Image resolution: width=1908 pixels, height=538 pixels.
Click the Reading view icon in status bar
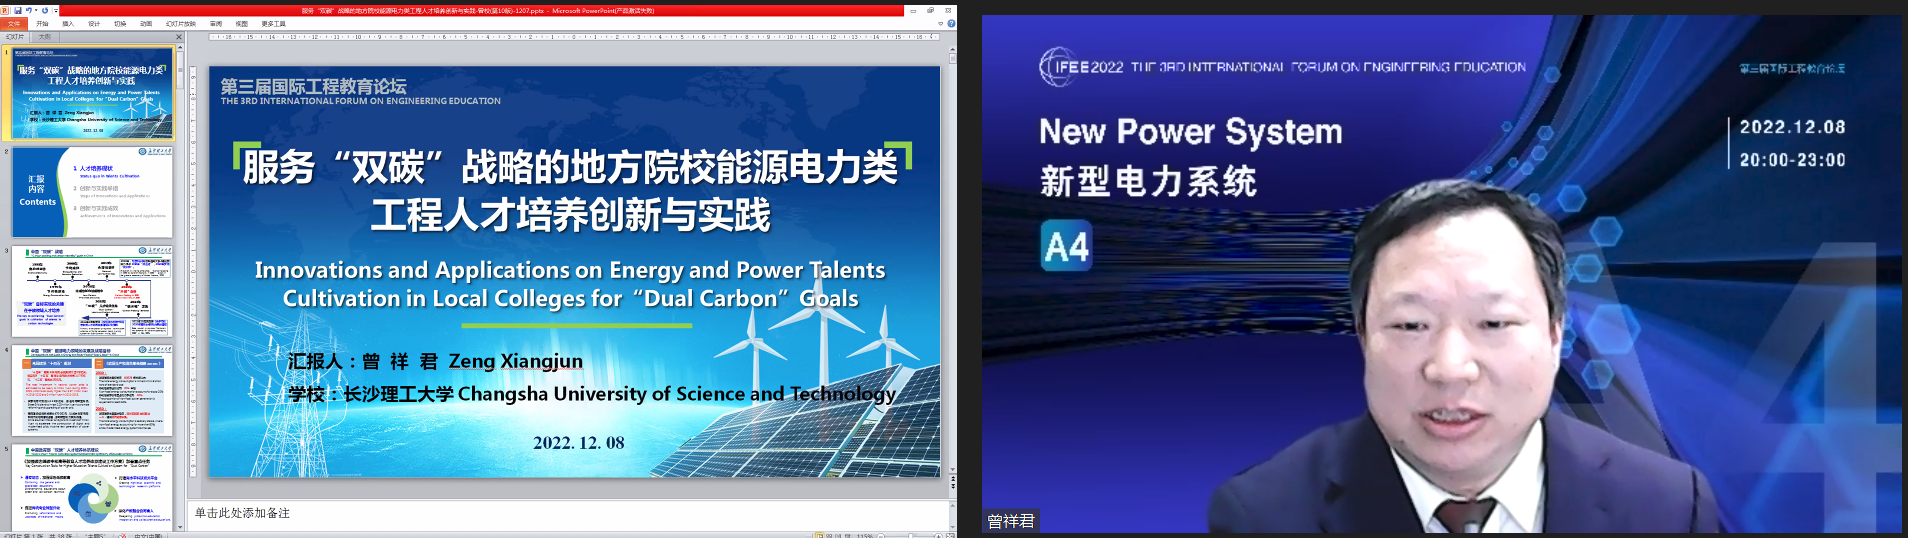839,535
